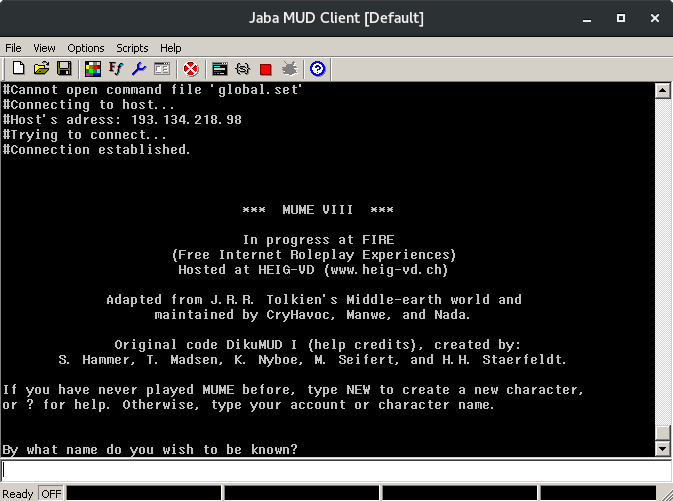
Task: Click '#Connection established.' line
Action: coord(96,149)
